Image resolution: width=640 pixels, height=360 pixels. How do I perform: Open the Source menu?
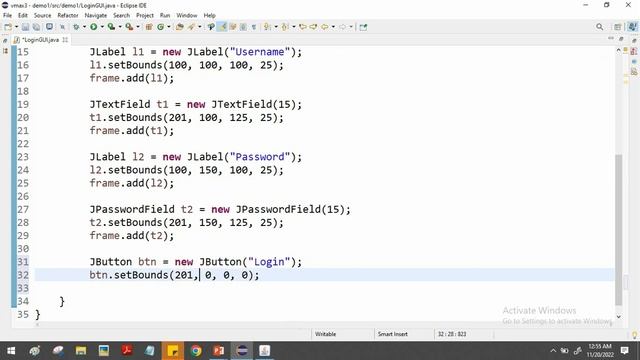click(x=42, y=16)
